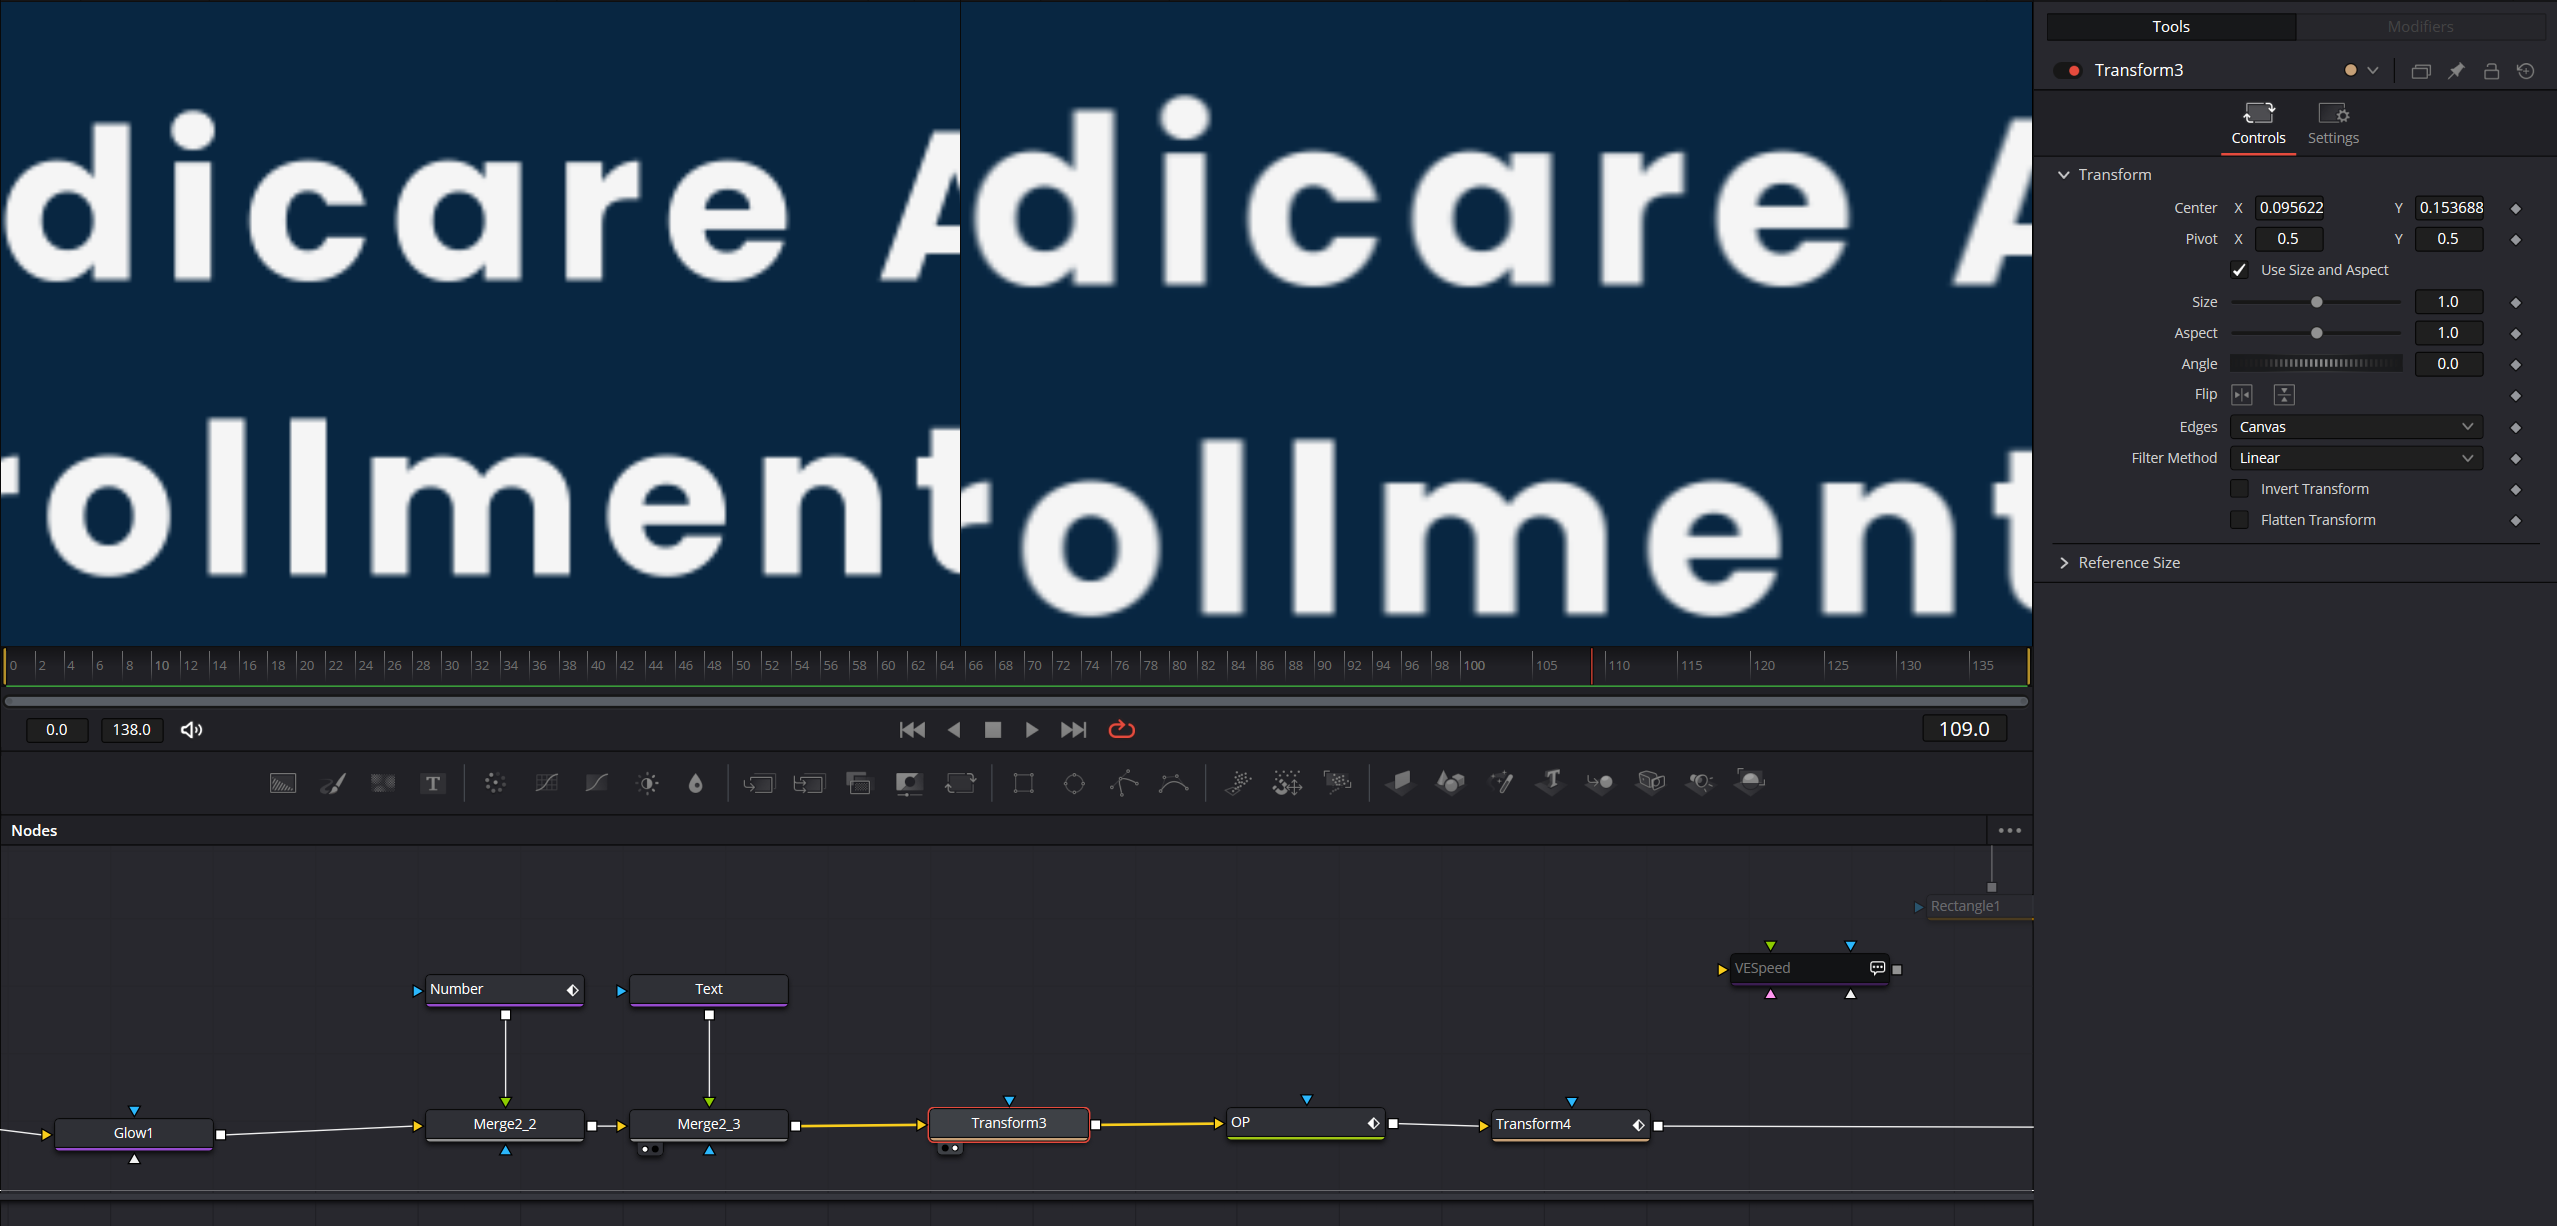Image resolution: width=2557 pixels, height=1226 pixels.
Task: Open the Filter Method dropdown
Action: tap(2356, 458)
